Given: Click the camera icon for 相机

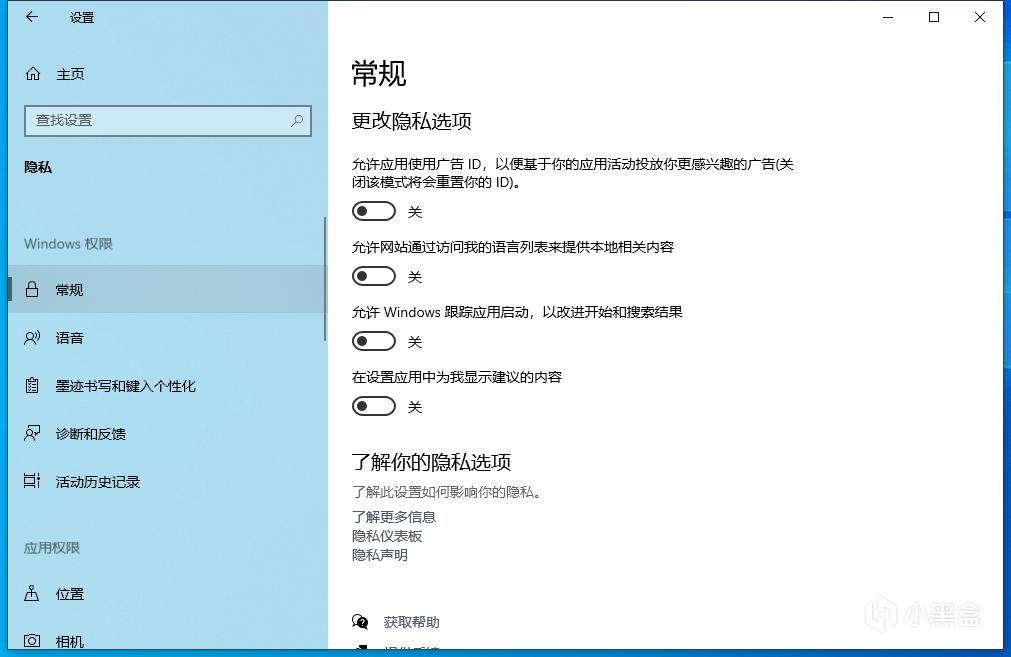Looking at the screenshot, I should 32,641.
